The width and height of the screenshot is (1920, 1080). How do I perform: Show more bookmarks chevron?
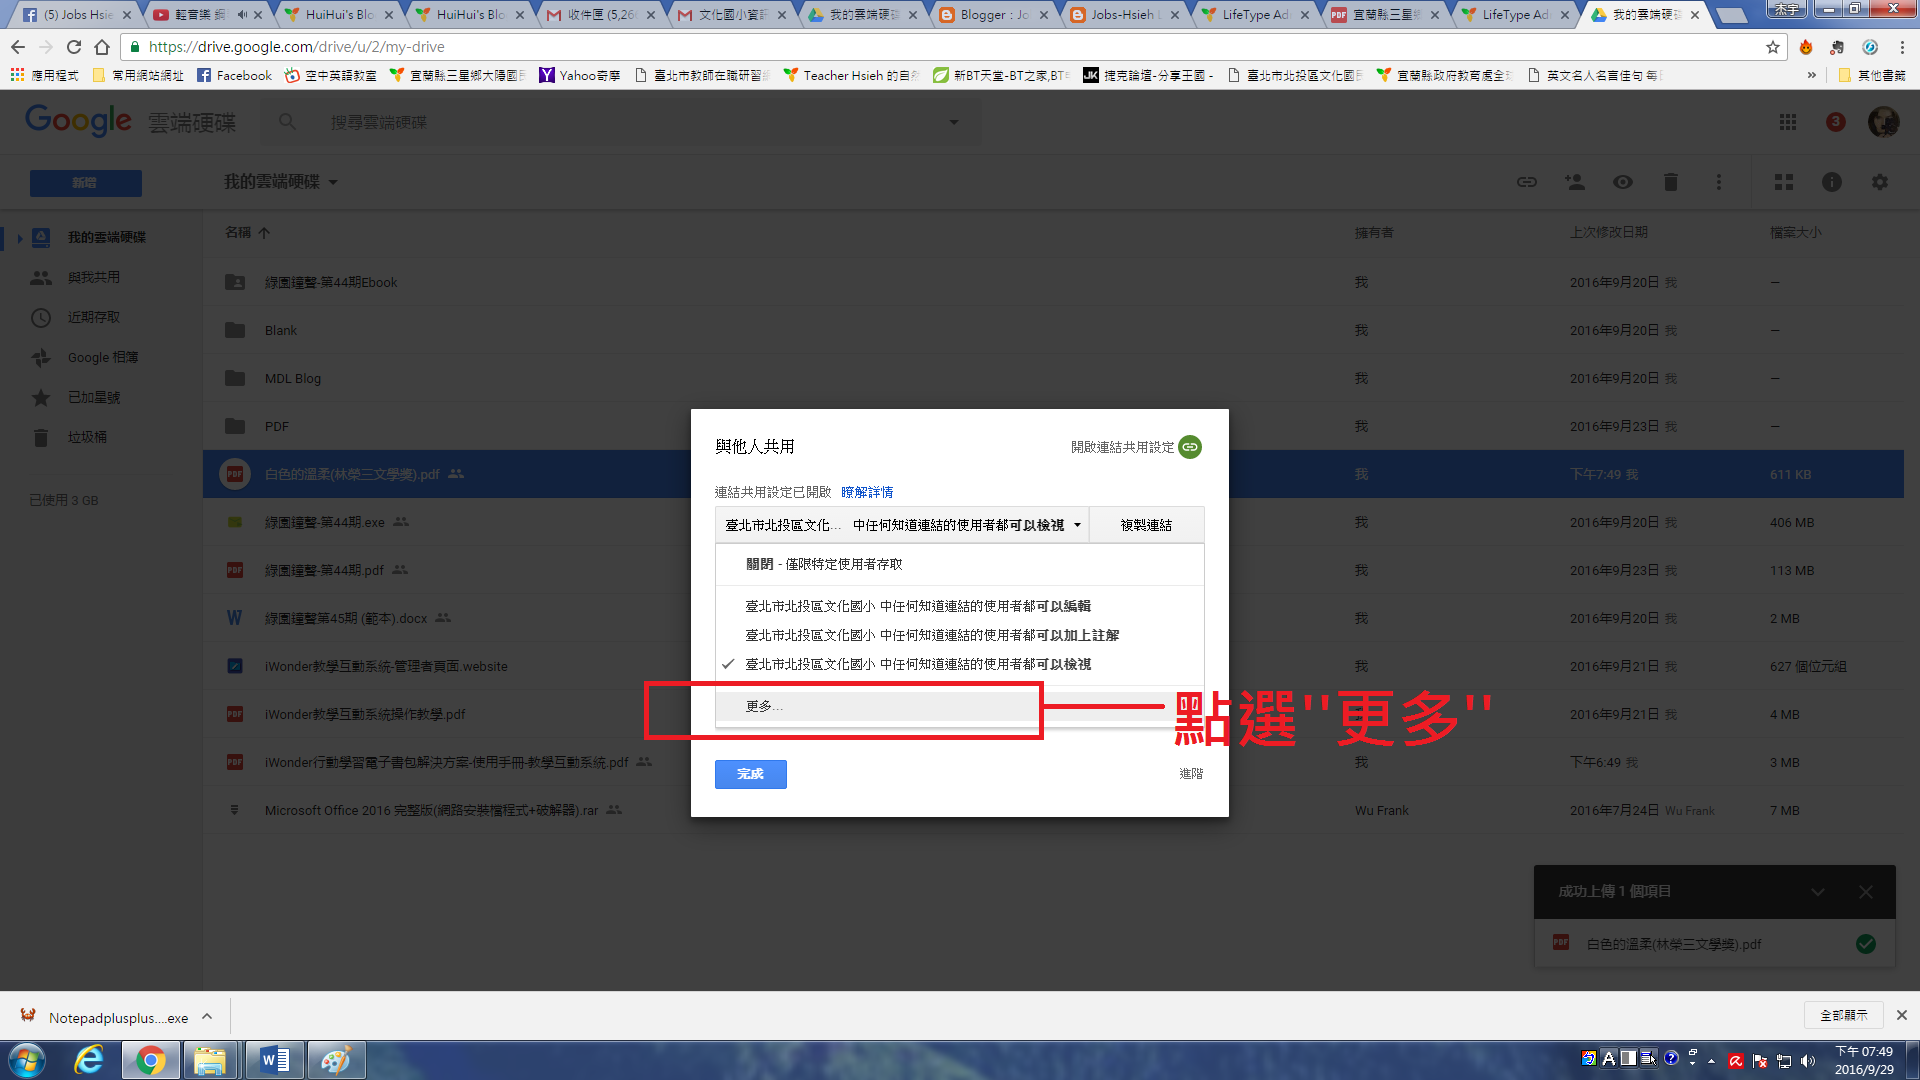click(1811, 75)
